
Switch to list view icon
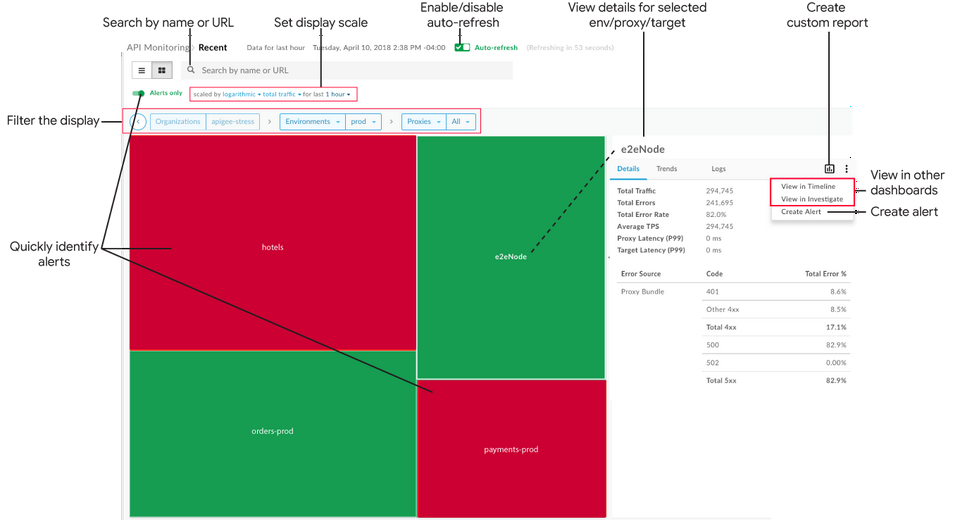[142, 71]
